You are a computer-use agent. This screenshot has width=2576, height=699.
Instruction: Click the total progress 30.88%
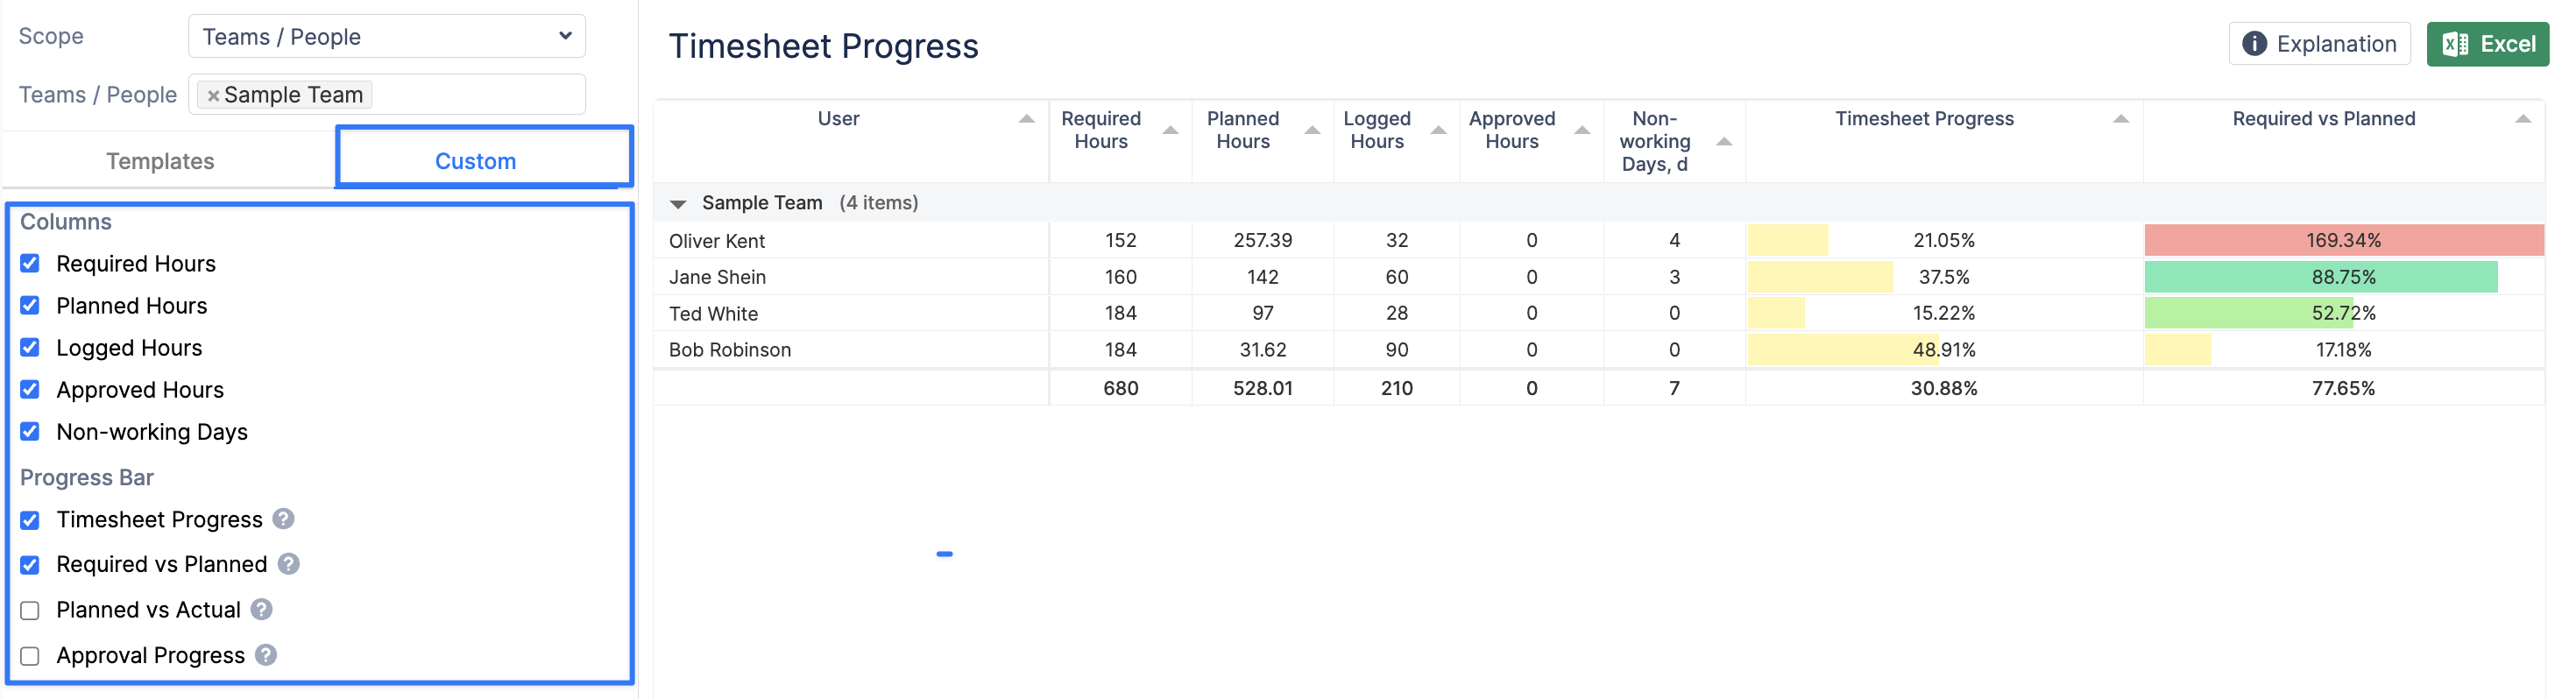(1943, 388)
